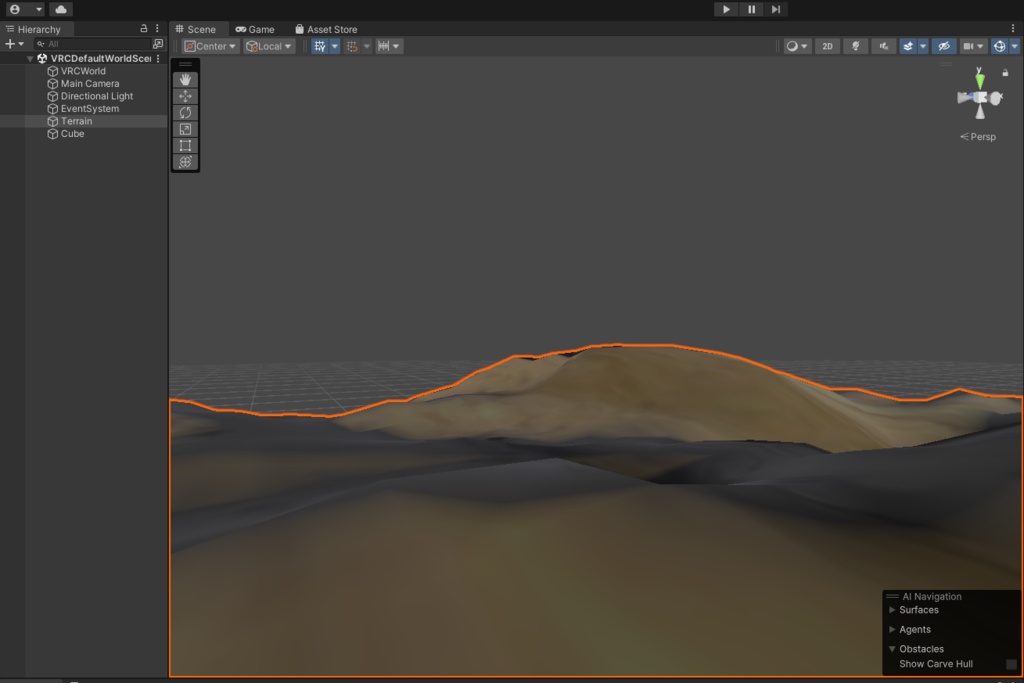Select the Move tool

[x=185, y=96]
